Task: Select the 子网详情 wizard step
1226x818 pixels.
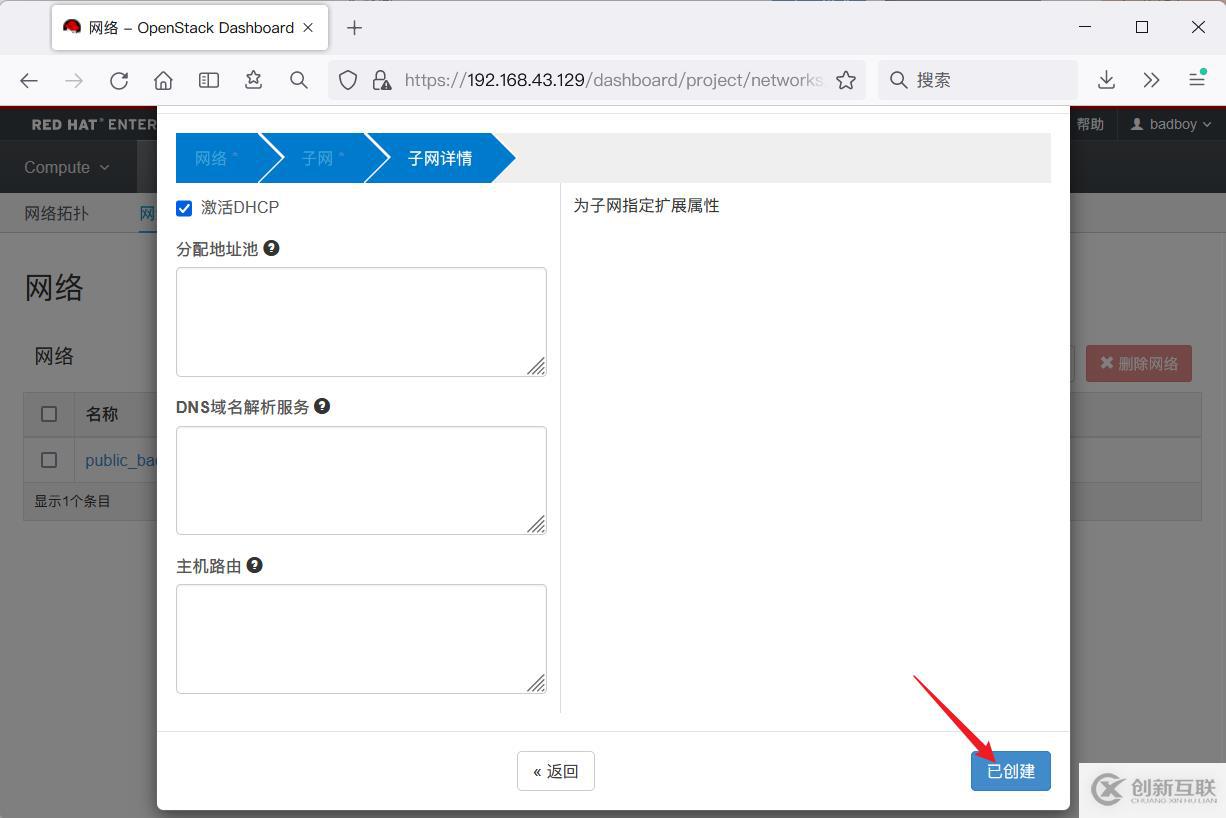Action: [x=440, y=158]
